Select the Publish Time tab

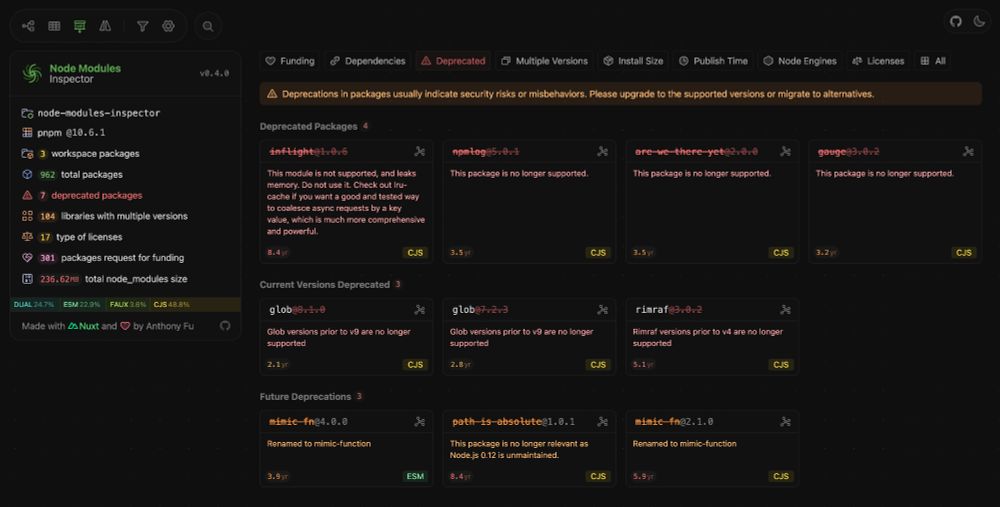[x=713, y=61]
